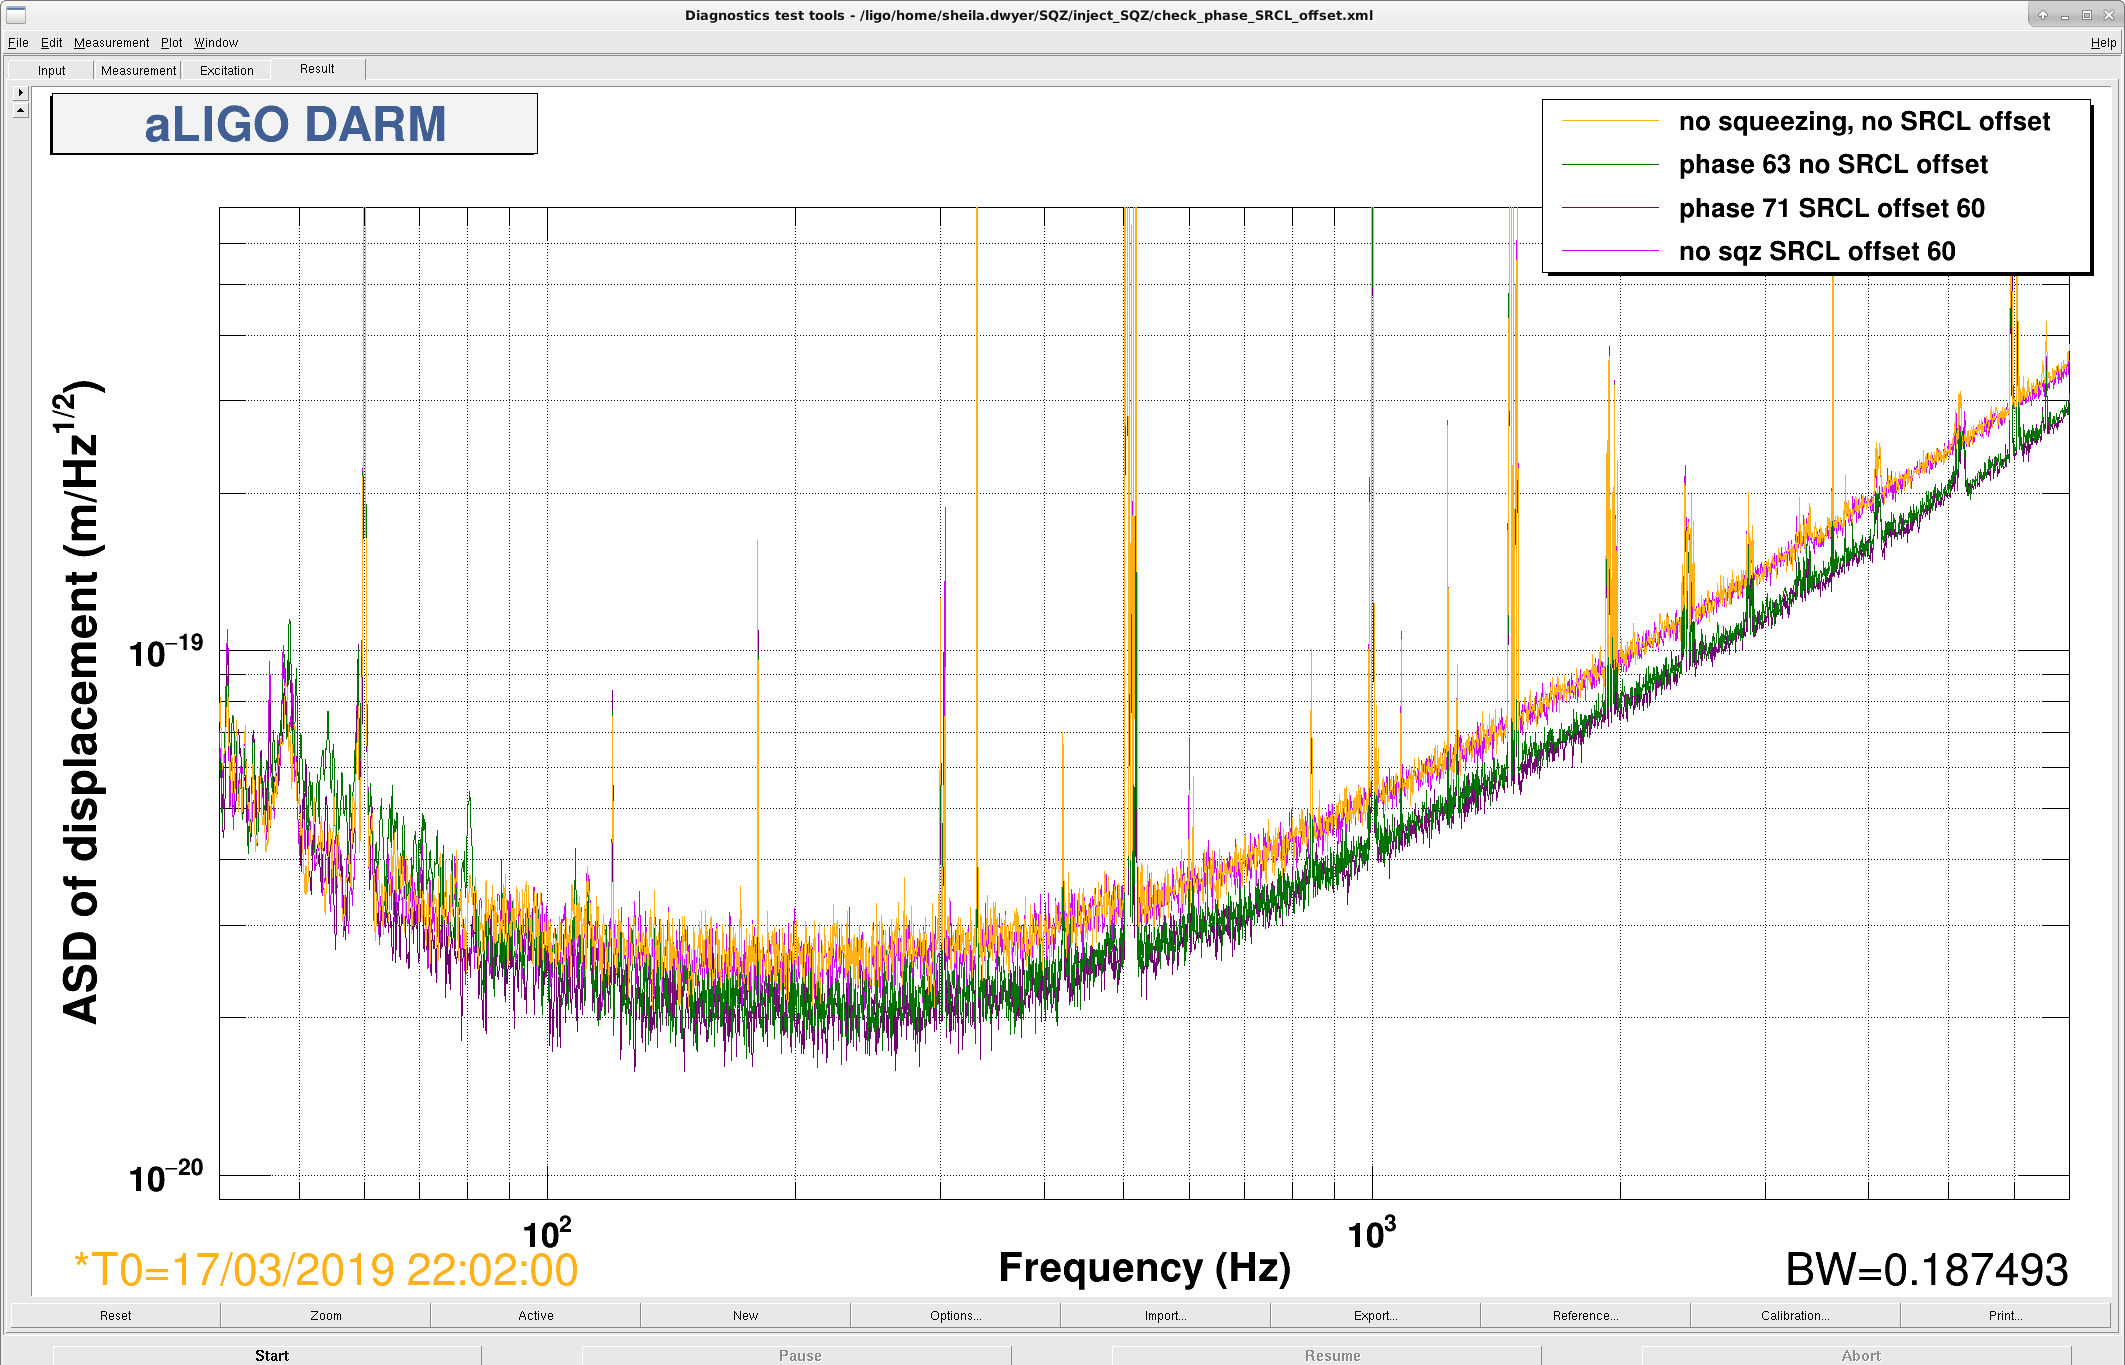2125x1365 pixels.
Task: Click the Zoom button below plot
Action: [x=326, y=1315]
